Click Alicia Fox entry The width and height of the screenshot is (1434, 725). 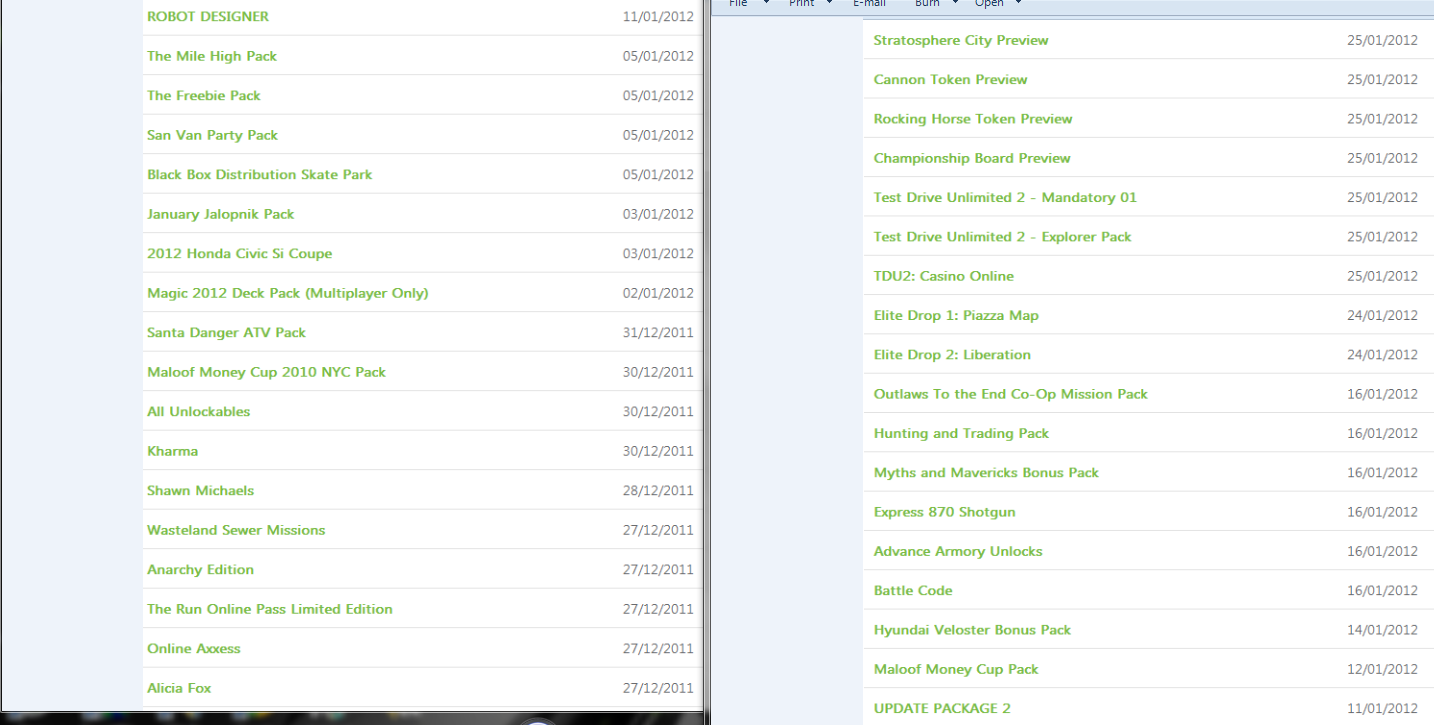click(x=179, y=688)
